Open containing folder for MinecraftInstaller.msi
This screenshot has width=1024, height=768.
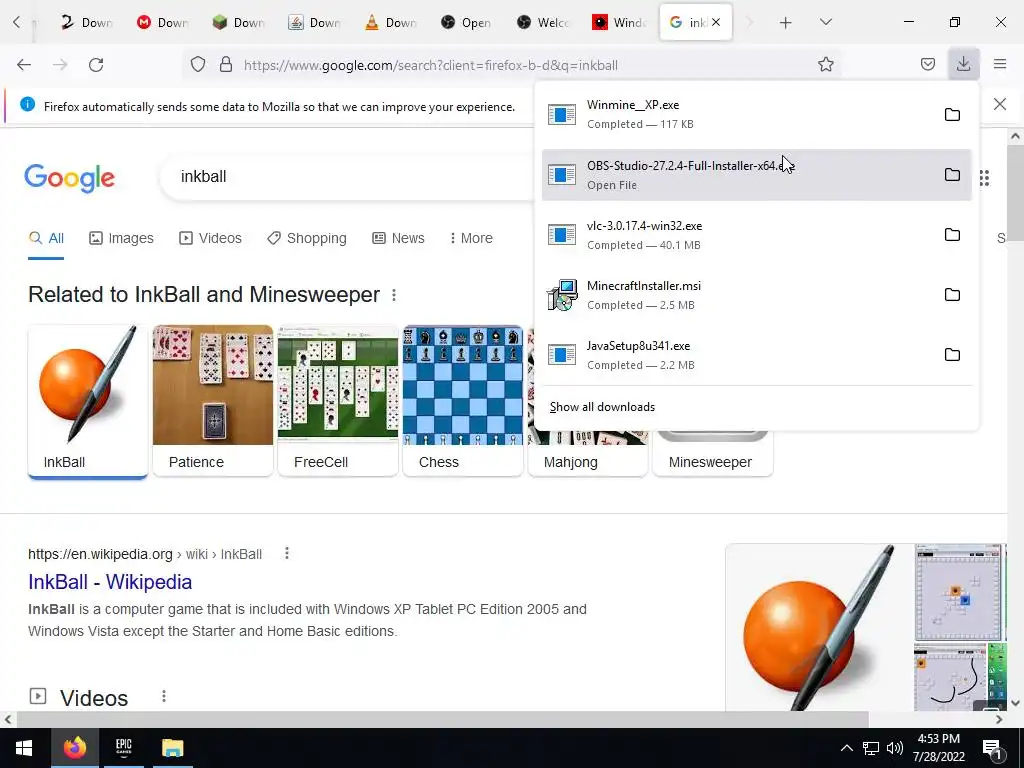tap(952, 295)
